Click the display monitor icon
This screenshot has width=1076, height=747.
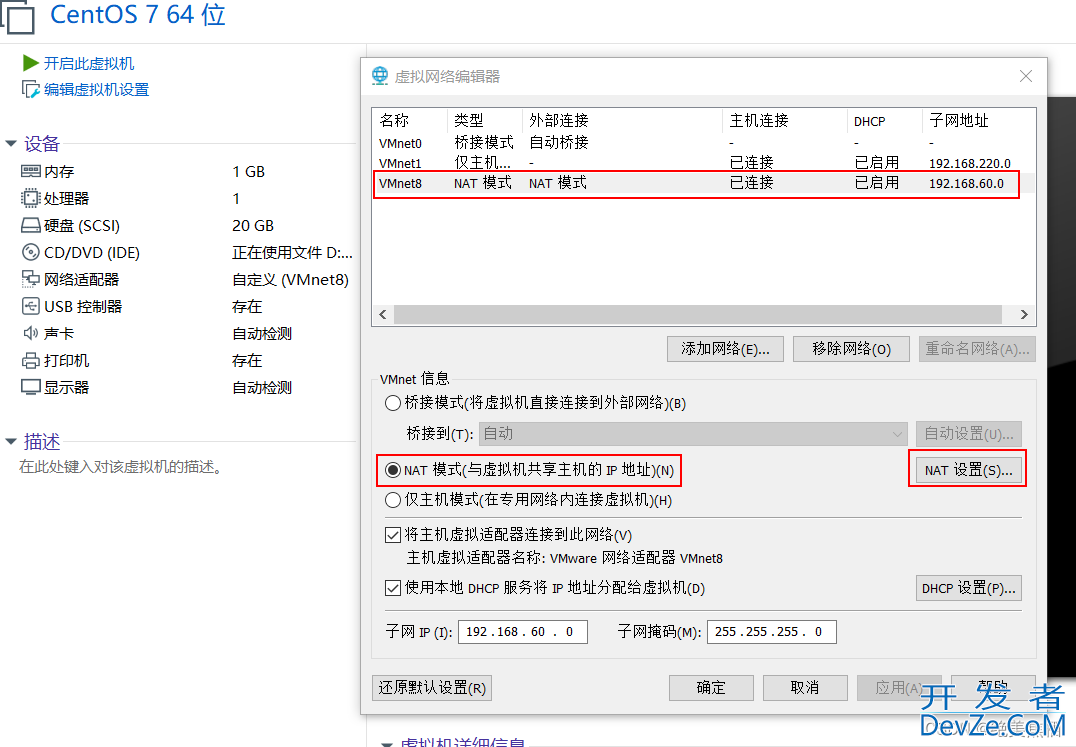(x=31, y=387)
